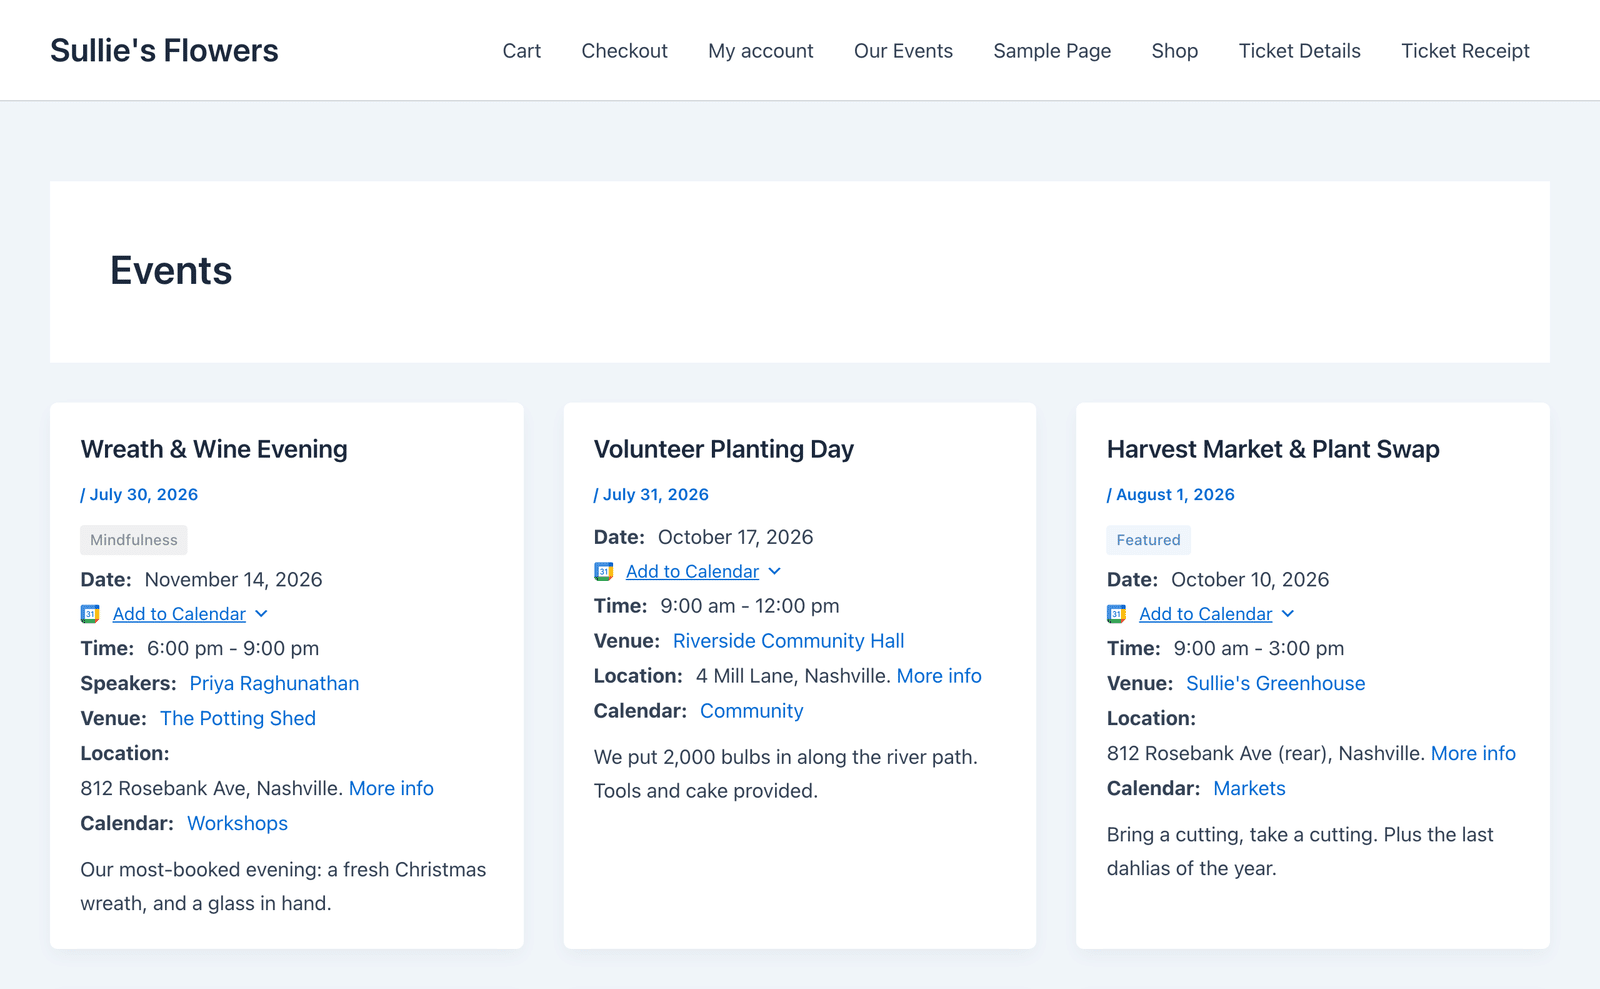The image size is (1600, 989).
Task: Click the Google Calendar icon under Wreath & Wine Evening
Action: (90, 614)
